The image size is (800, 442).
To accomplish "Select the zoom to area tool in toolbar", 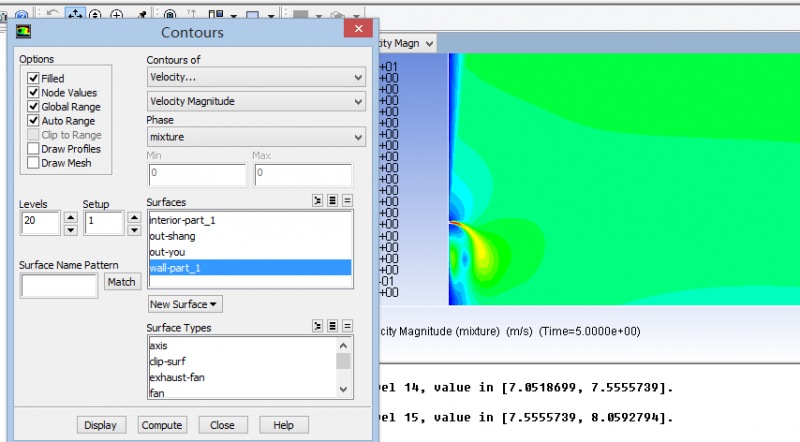I will 116,15.
